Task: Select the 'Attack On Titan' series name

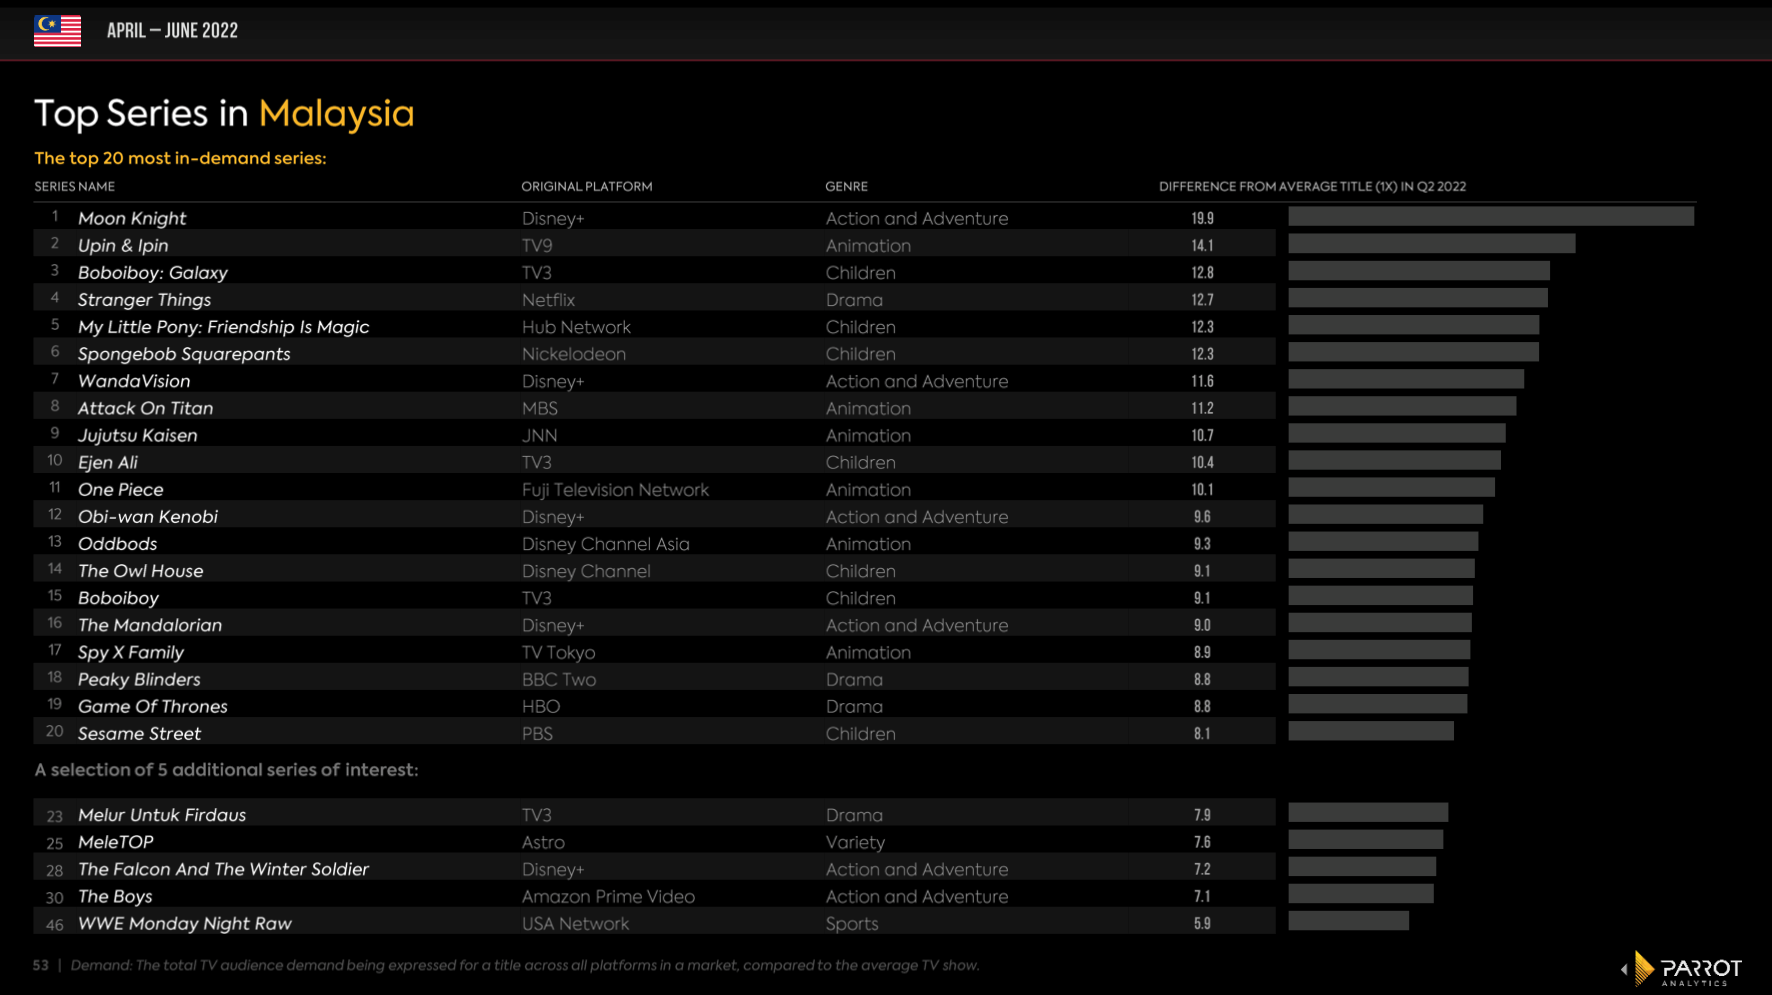Action: click(x=146, y=408)
